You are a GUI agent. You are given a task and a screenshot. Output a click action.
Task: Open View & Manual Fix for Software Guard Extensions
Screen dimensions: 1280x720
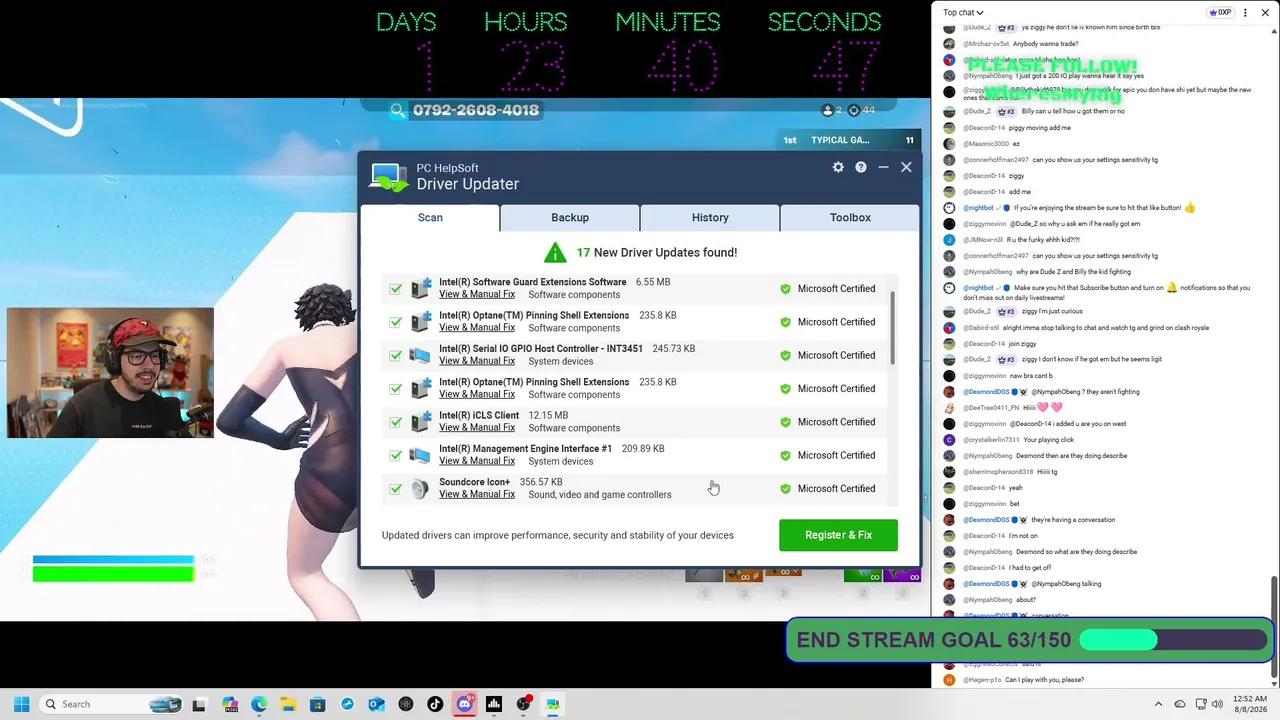477,295
